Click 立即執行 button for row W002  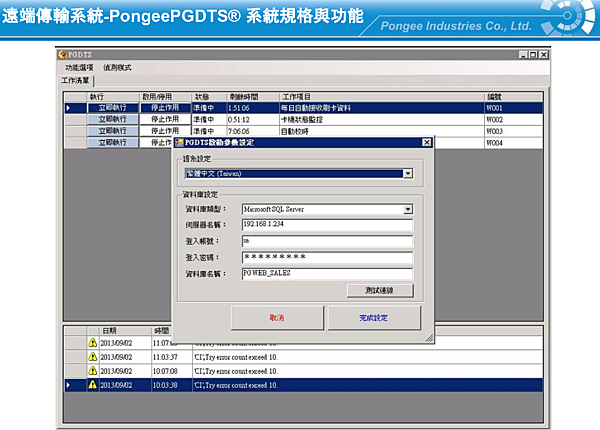pyautogui.click(x=112, y=119)
